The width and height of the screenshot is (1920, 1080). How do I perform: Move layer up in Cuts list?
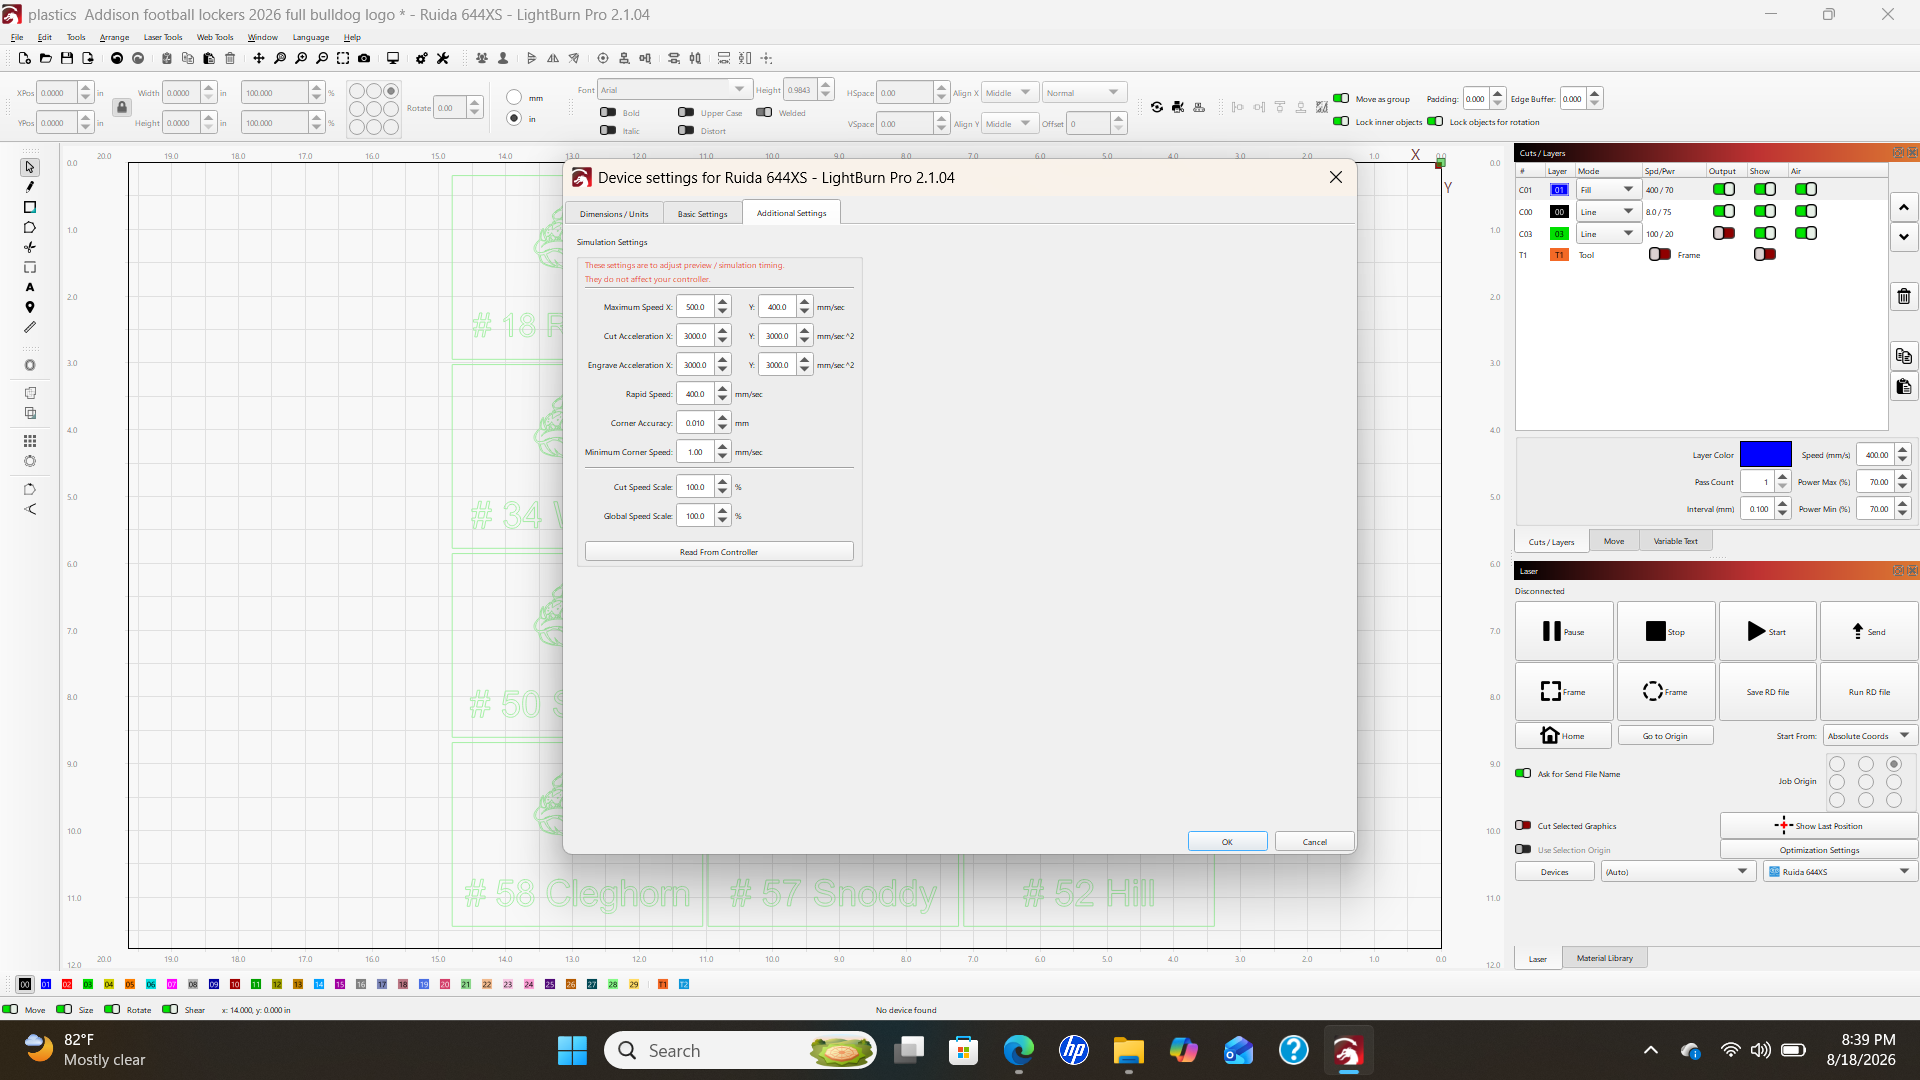coord(1904,207)
